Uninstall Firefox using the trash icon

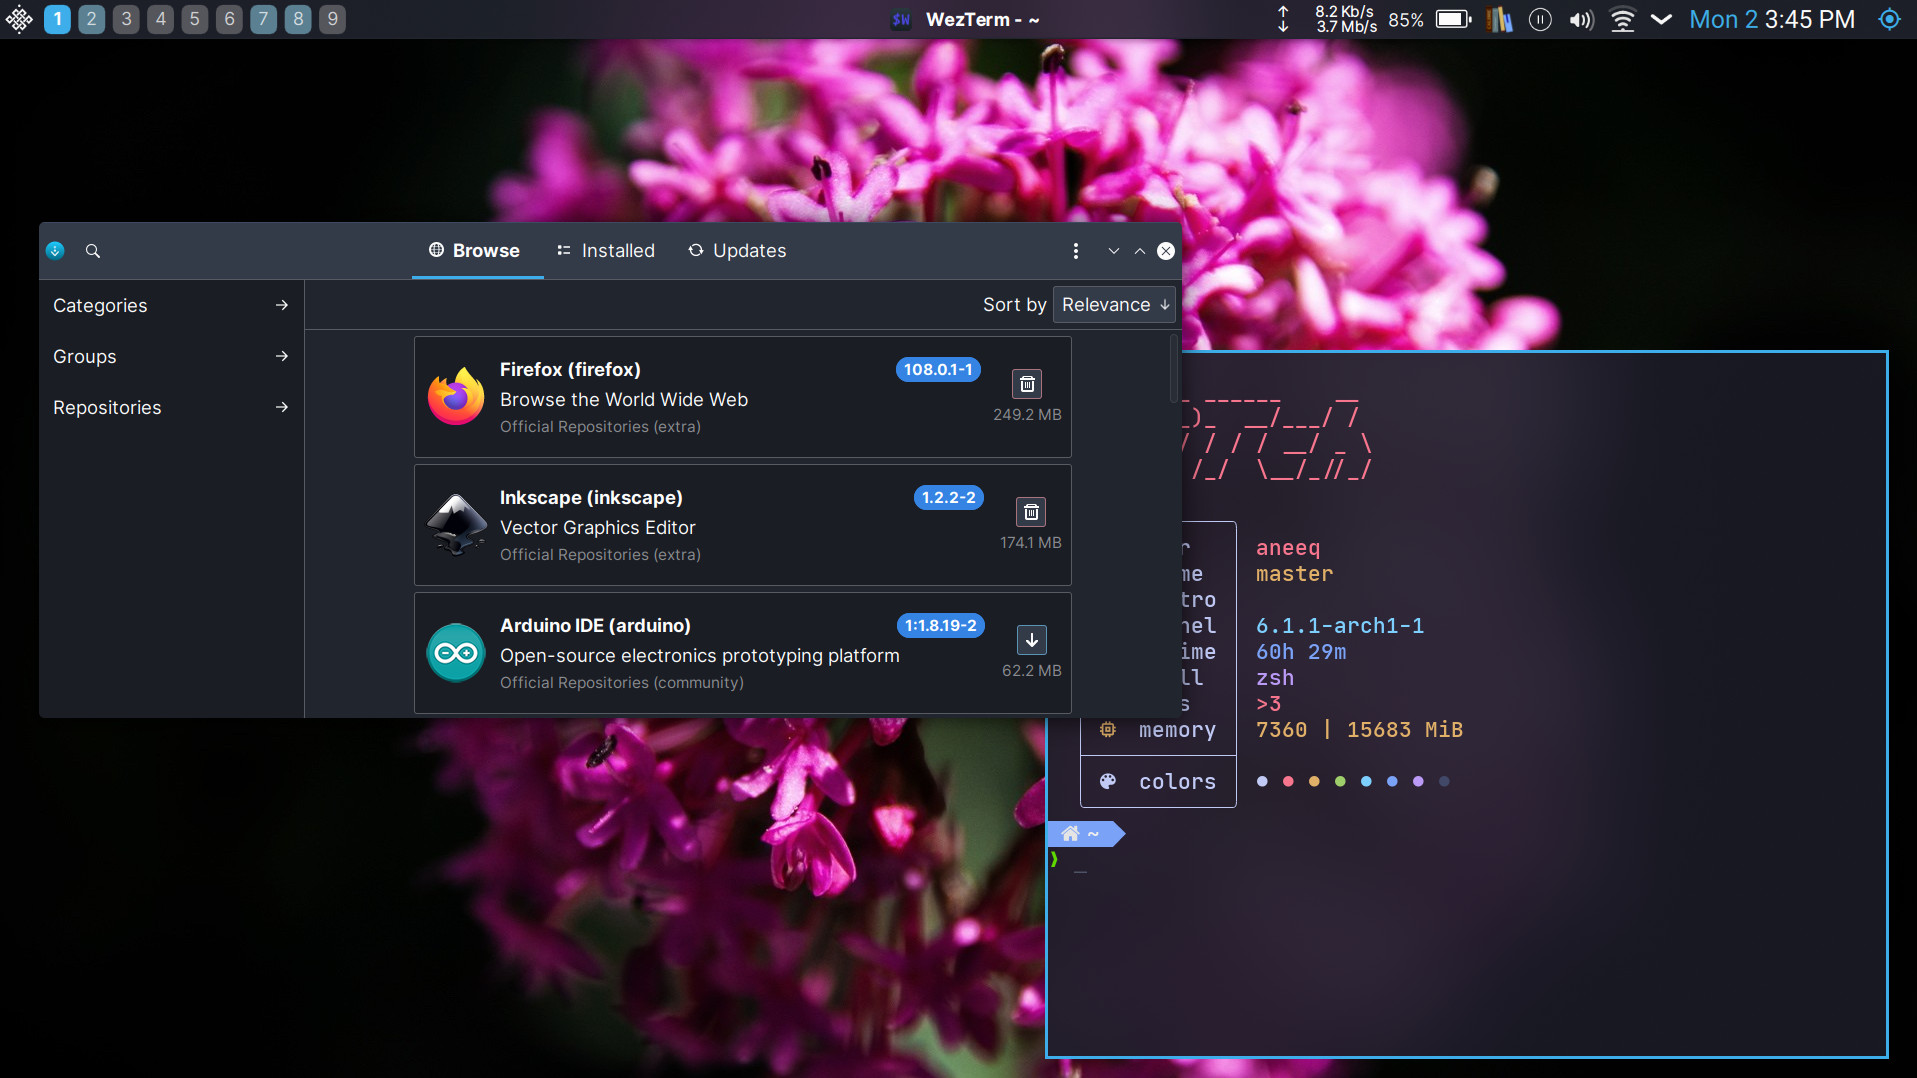point(1027,383)
